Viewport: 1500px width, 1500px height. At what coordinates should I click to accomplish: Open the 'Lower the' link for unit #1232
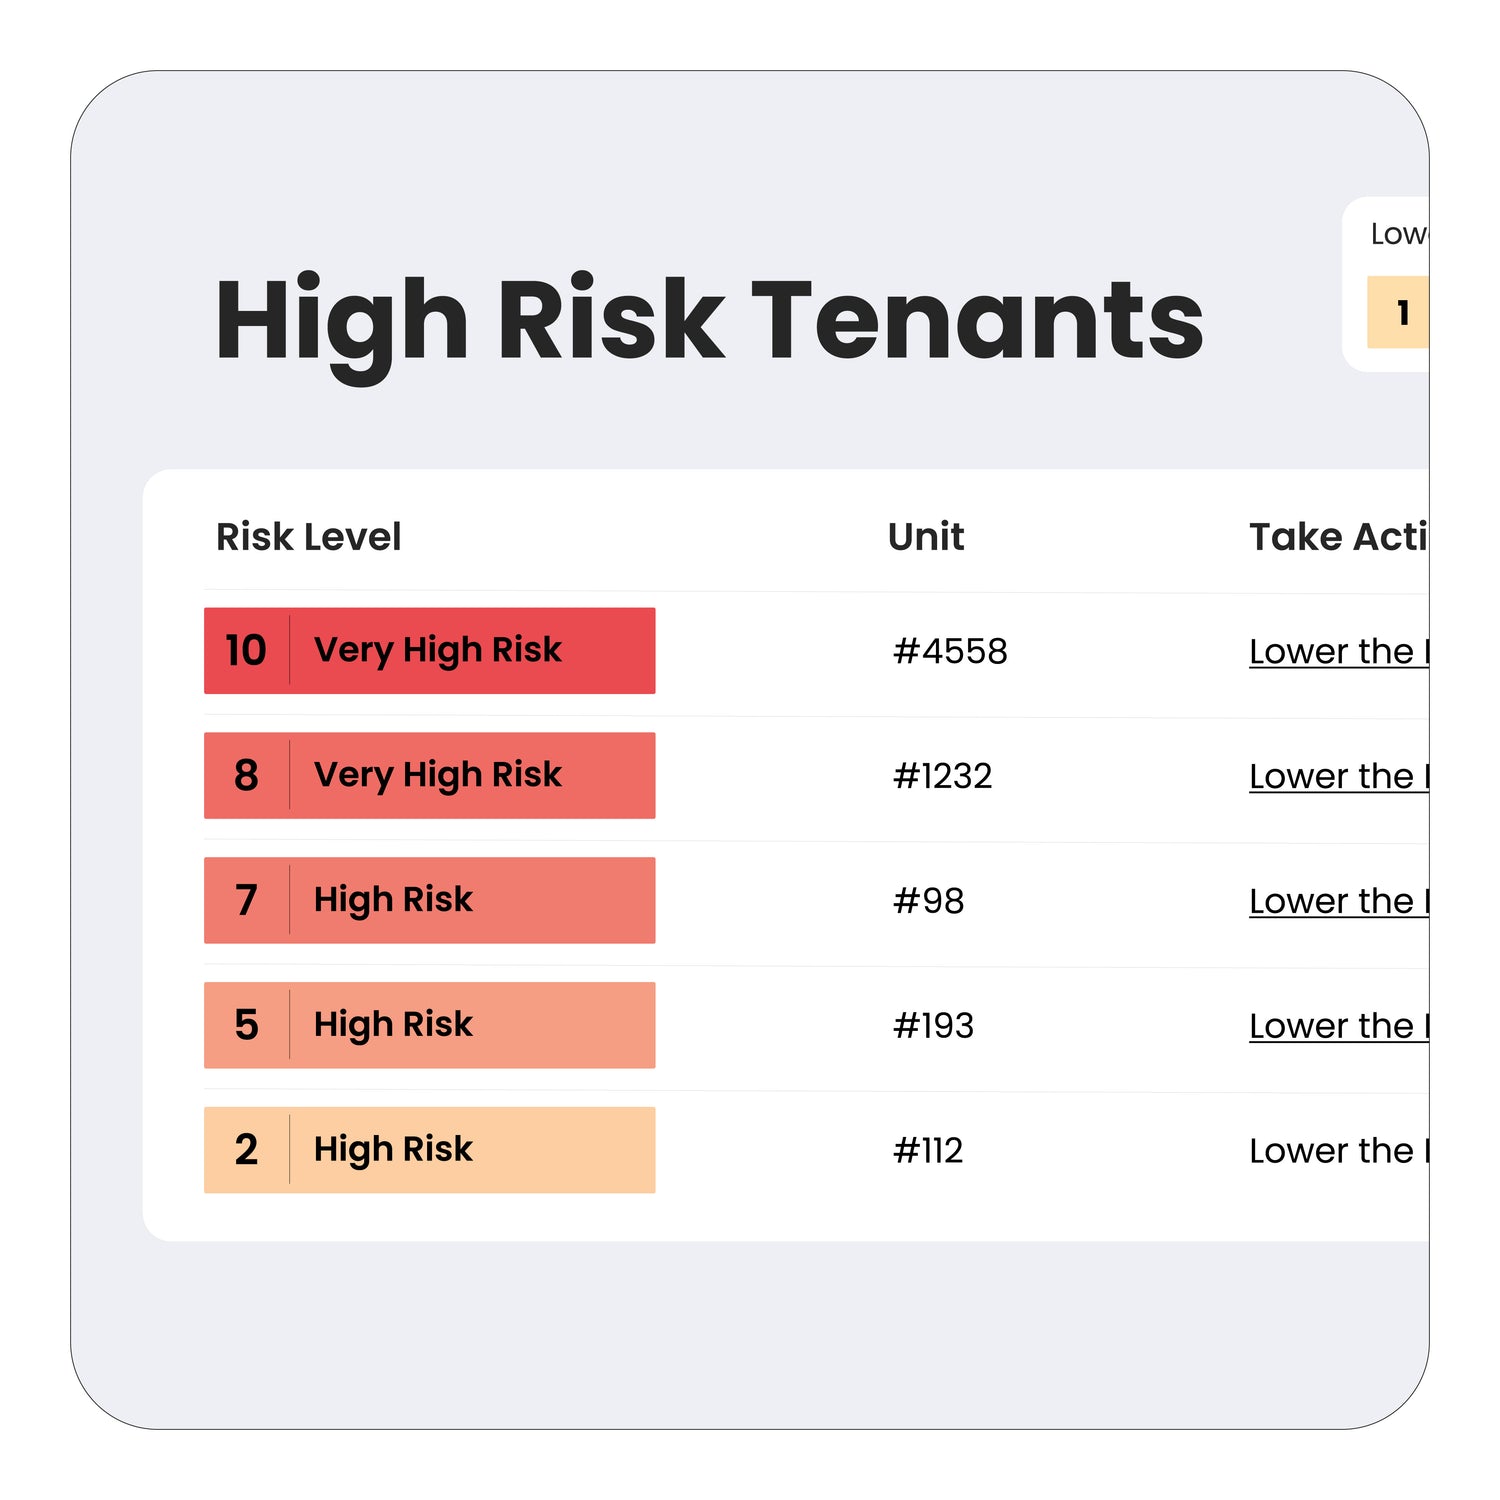pyautogui.click(x=1338, y=777)
